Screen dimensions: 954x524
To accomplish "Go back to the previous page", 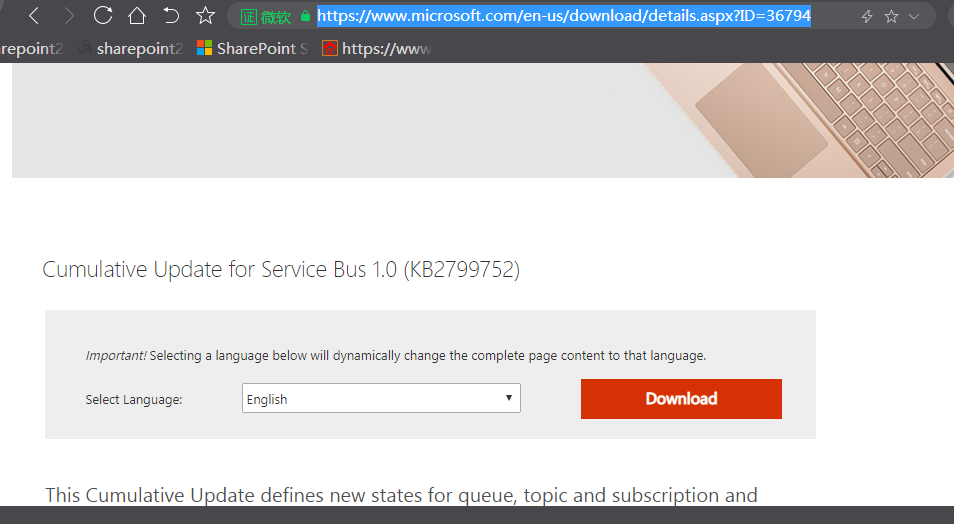I will click(x=34, y=16).
